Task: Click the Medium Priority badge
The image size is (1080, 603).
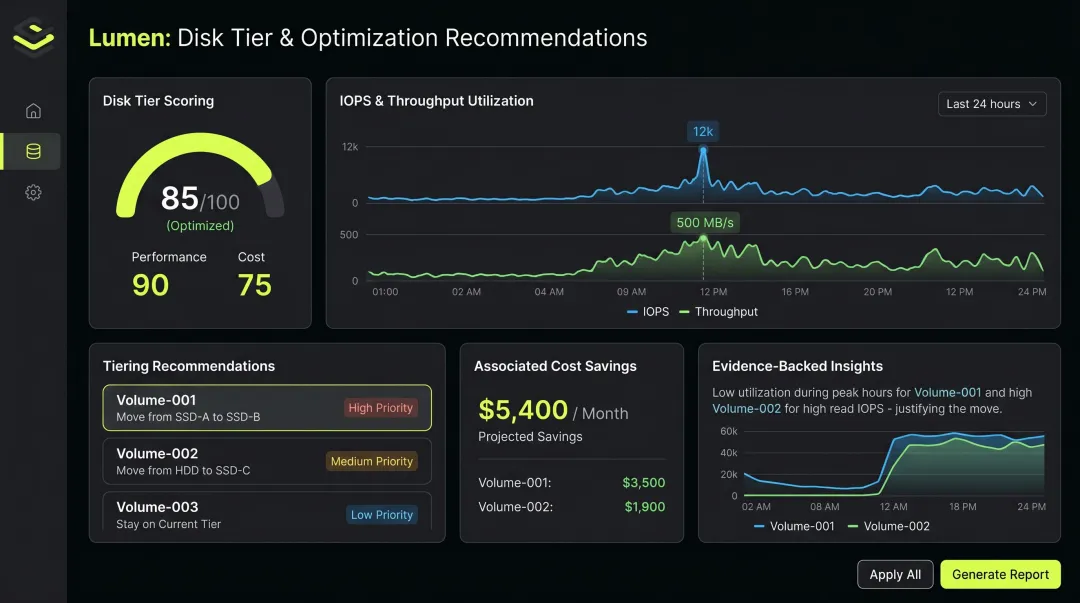Action: tap(371, 461)
